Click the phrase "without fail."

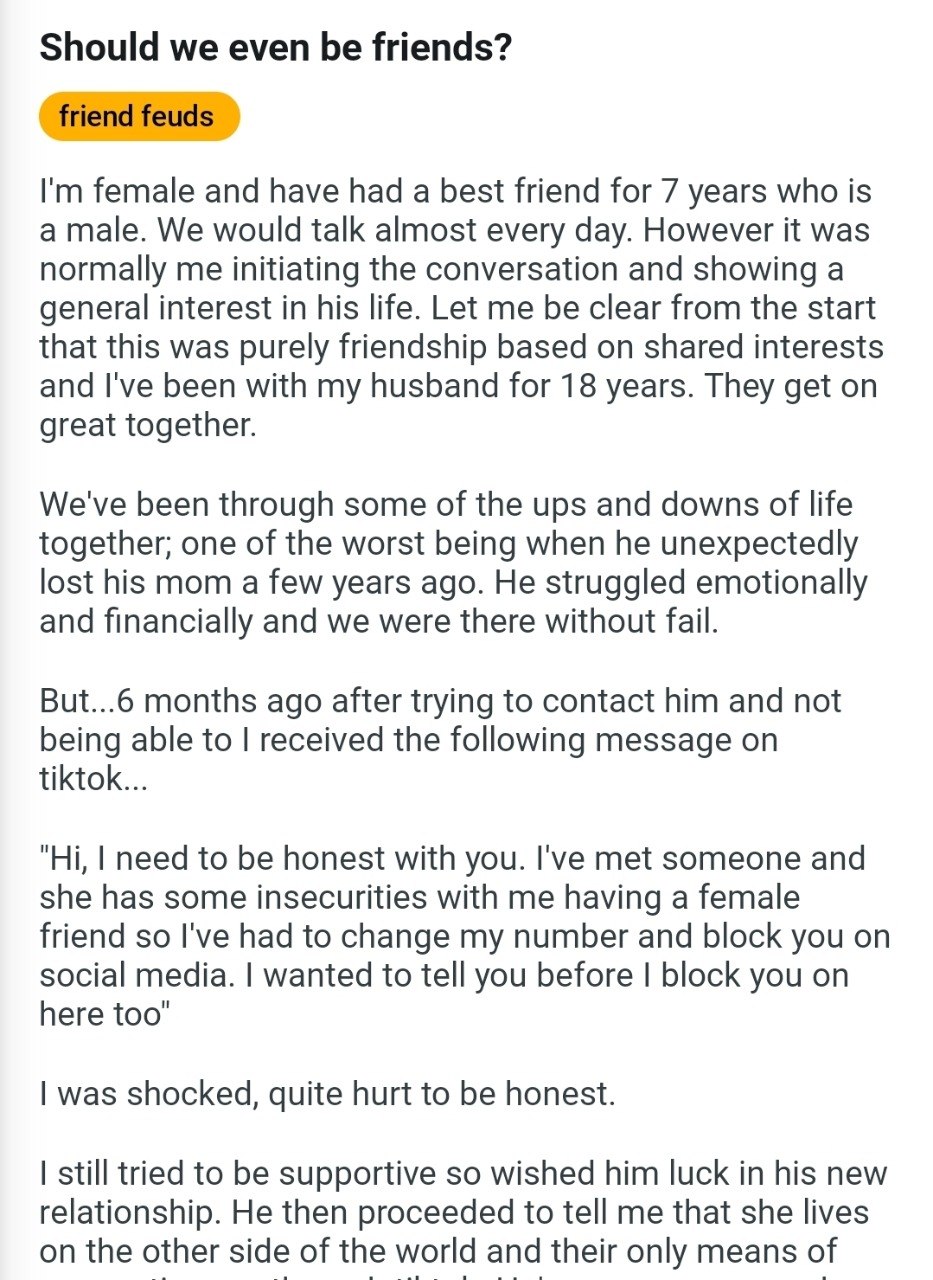[632, 622]
